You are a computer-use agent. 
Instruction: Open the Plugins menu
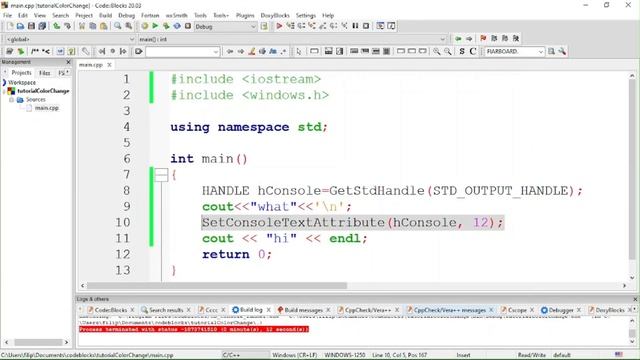[245, 16]
